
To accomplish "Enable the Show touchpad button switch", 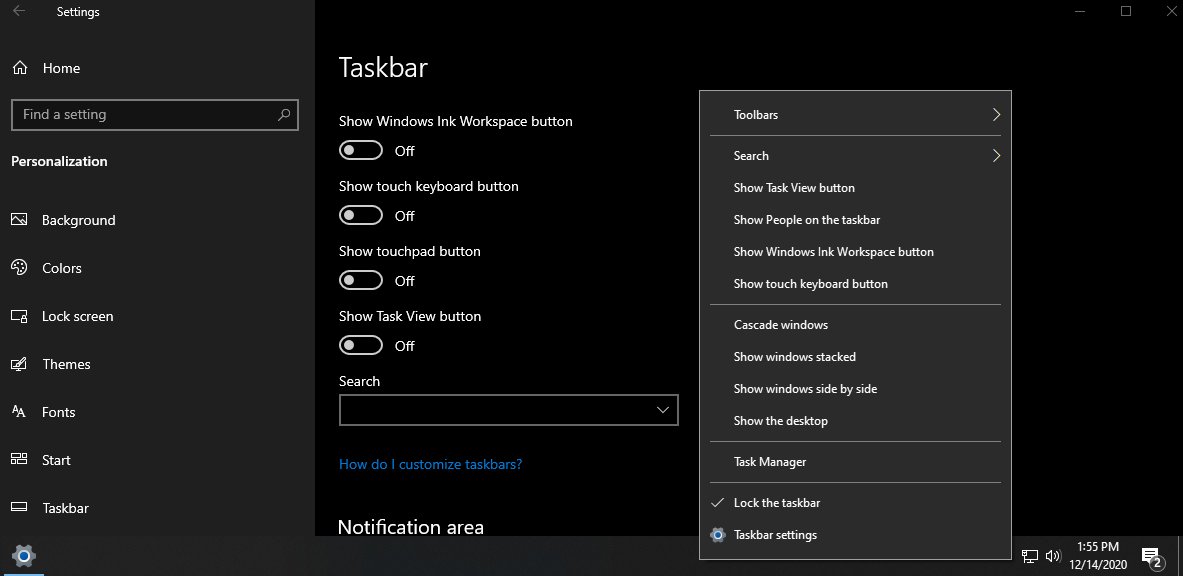I will tap(361, 281).
